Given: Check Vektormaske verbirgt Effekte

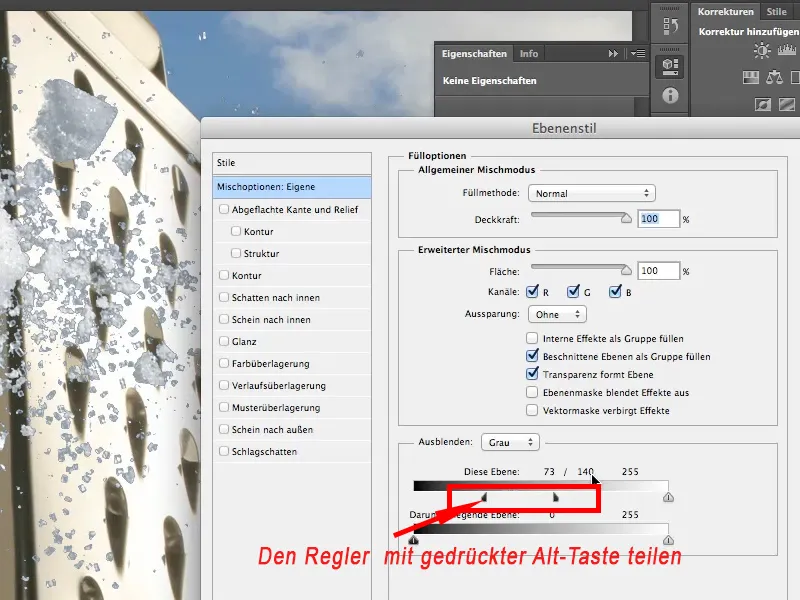Looking at the screenshot, I should pyautogui.click(x=532, y=410).
